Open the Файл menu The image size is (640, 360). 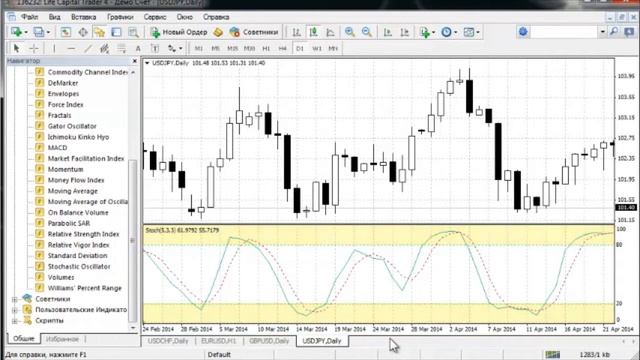(30, 17)
